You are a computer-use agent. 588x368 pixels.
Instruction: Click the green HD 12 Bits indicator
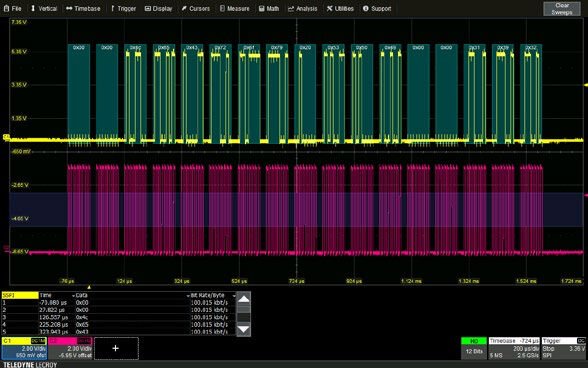coord(474,348)
